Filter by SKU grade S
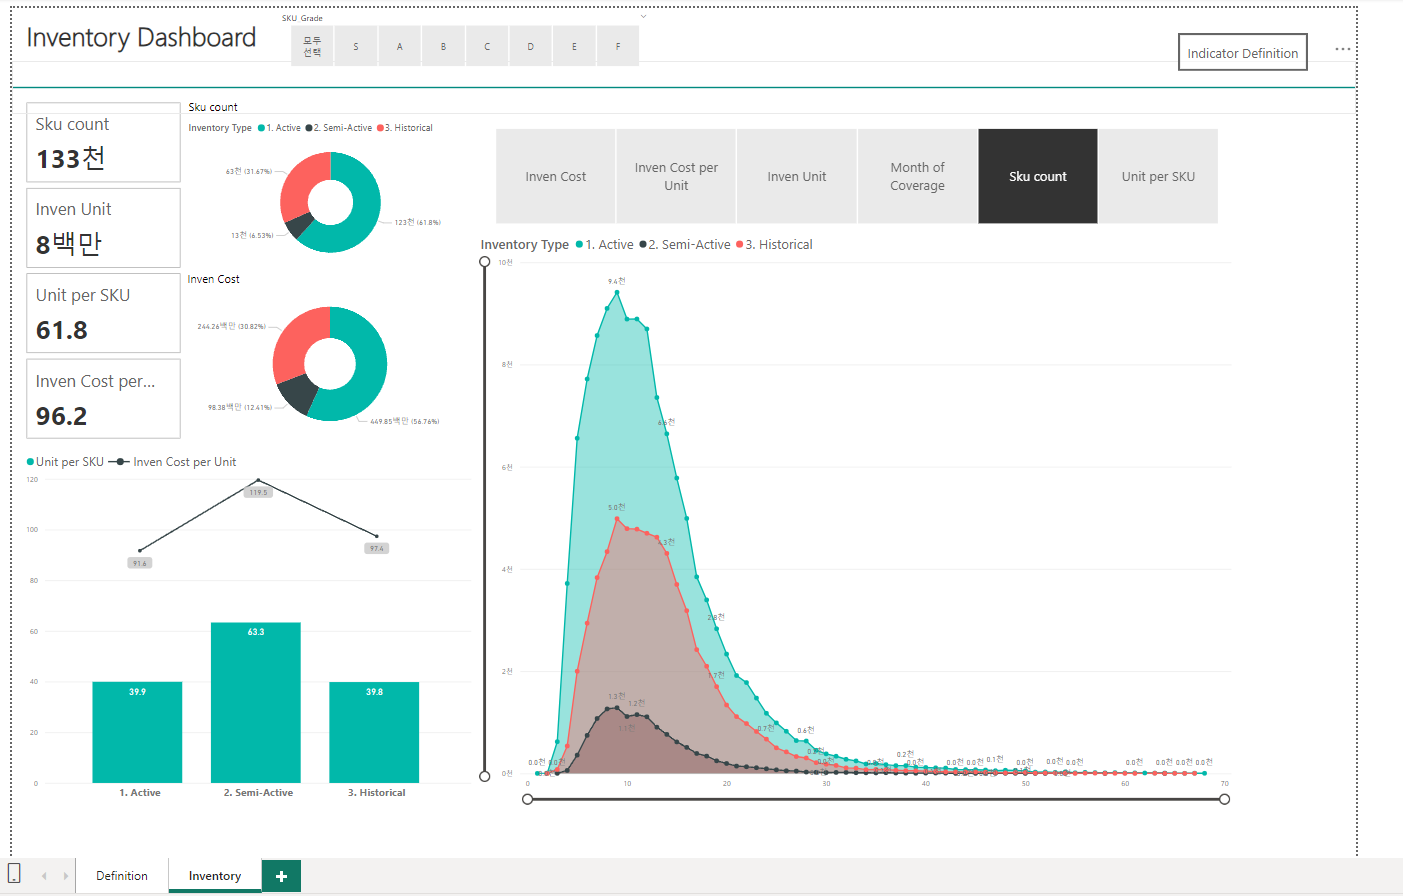This screenshot has height=896, width=1403. pyautogui.click(x=356, y=46)
